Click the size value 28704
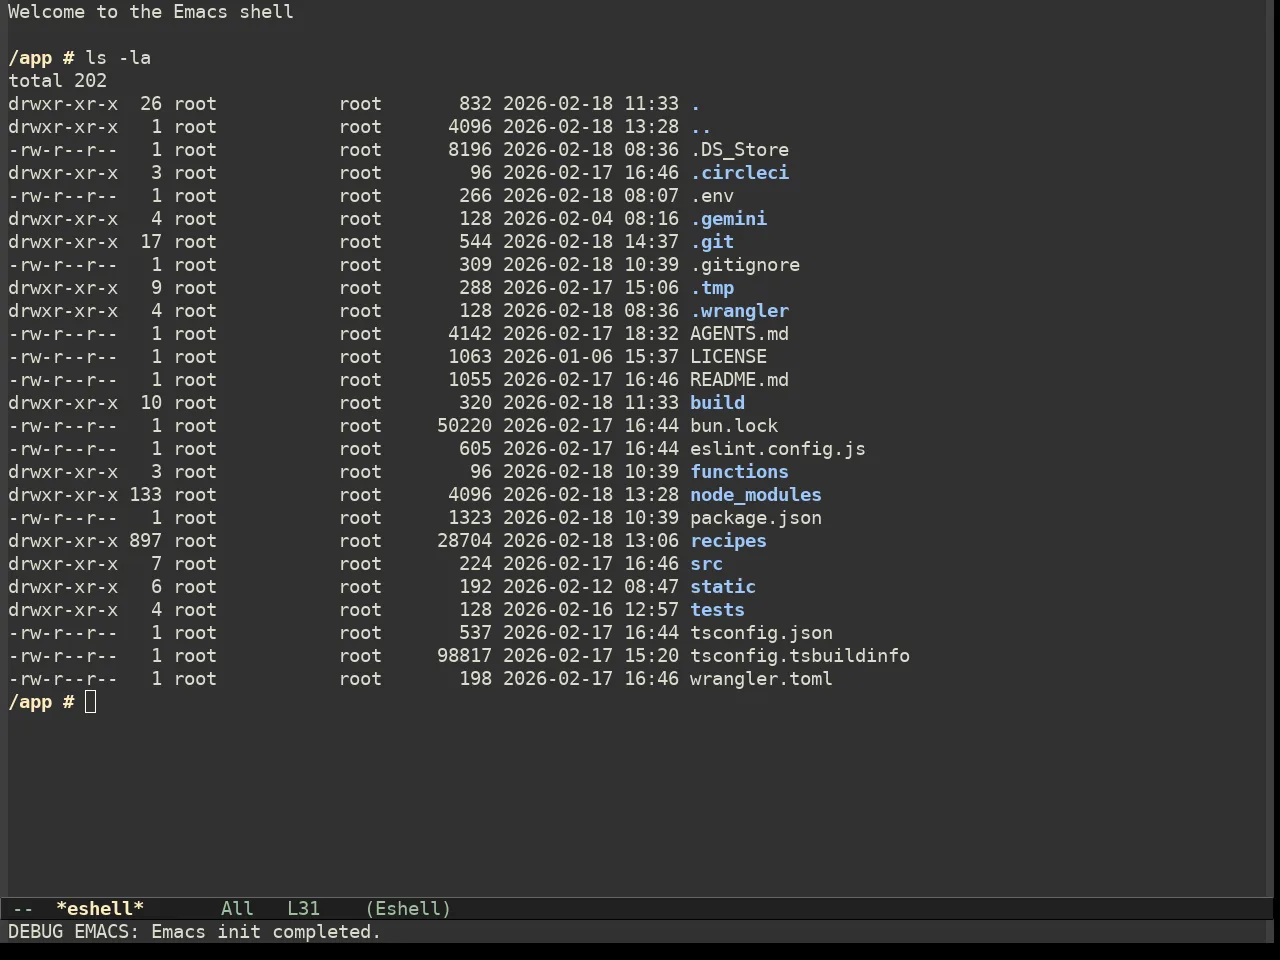Image resolution: width=1280 pixels, height=960 pixels. pyautogui.click(x=464, y=541)
